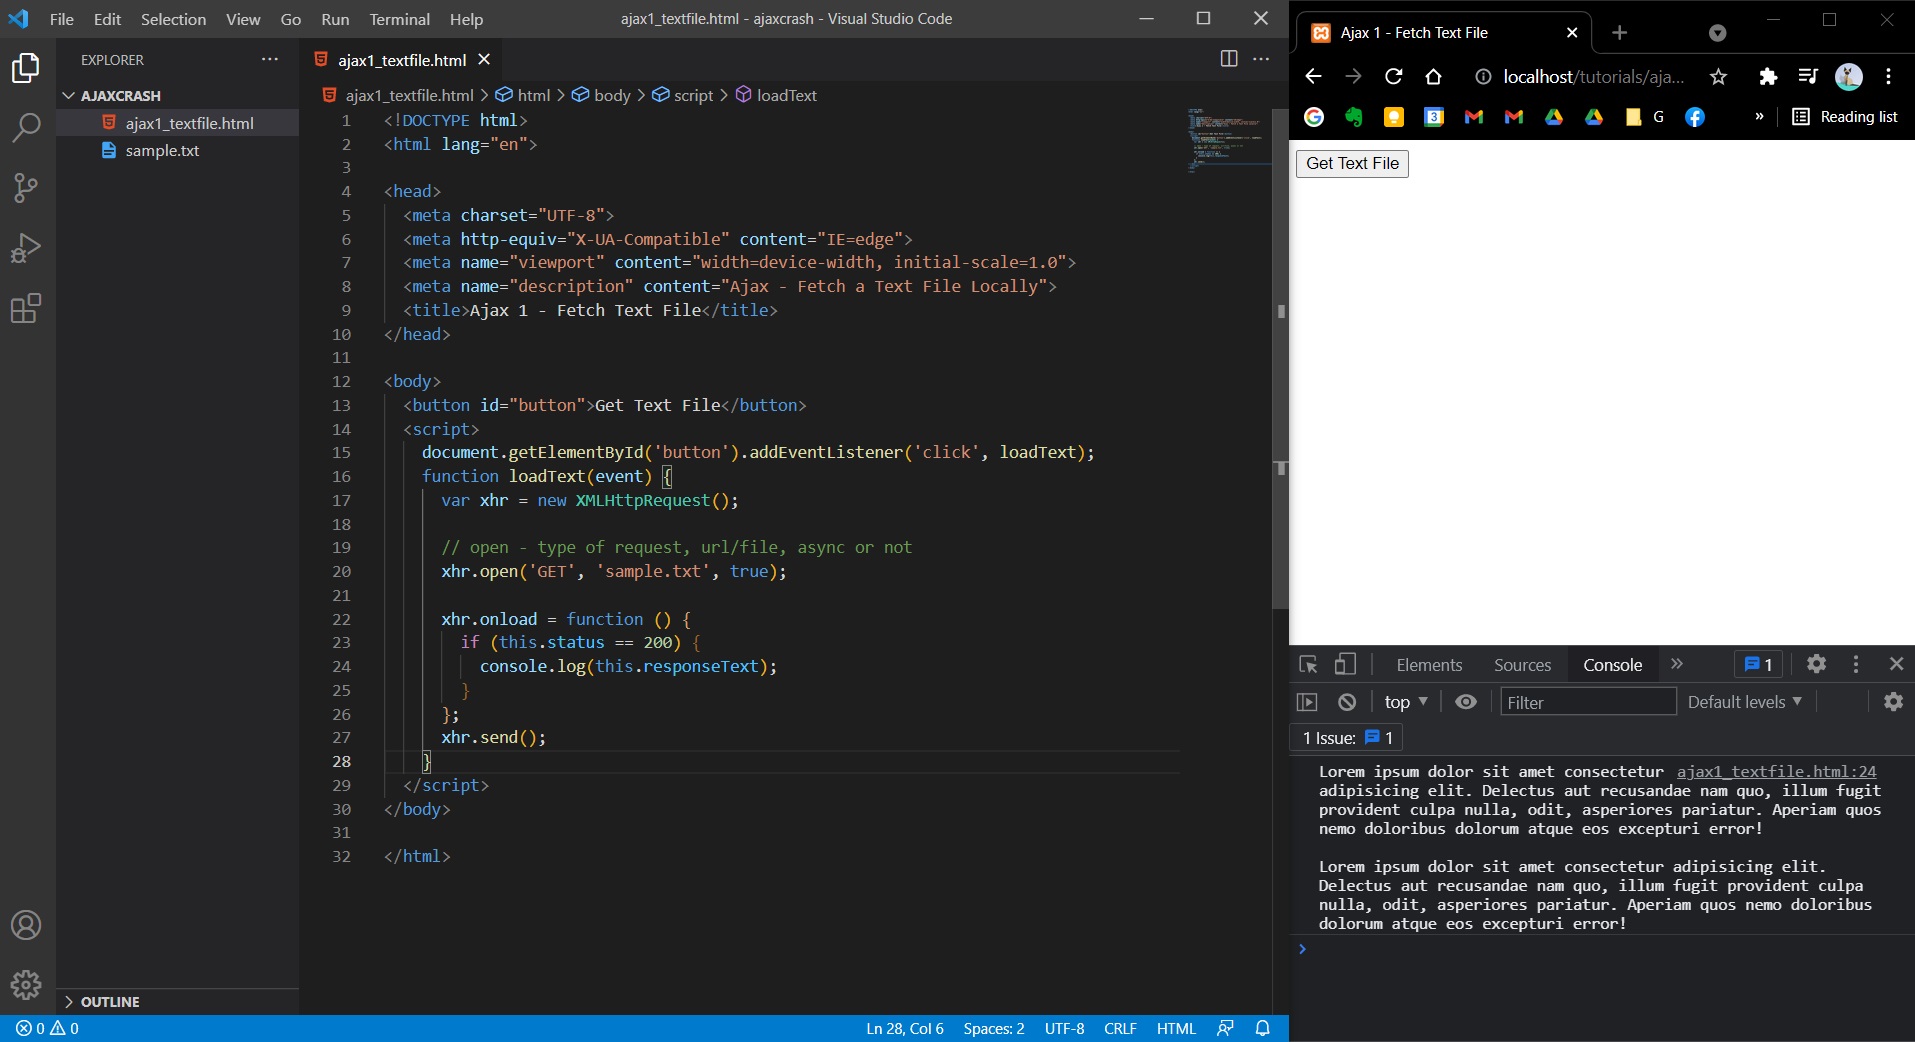Click loadText in the breadcrumb
1915x1042 pixels.
tap(786, 95)
